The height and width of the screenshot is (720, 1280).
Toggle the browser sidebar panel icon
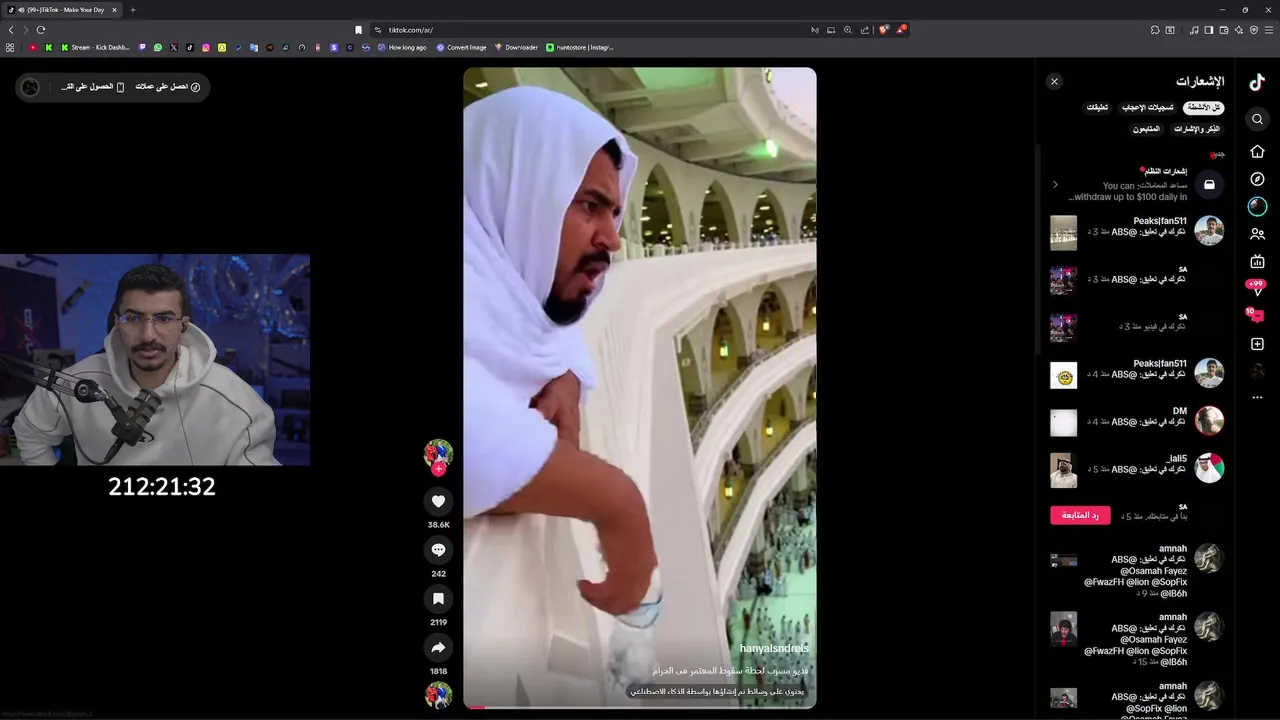click(1208, 30)
